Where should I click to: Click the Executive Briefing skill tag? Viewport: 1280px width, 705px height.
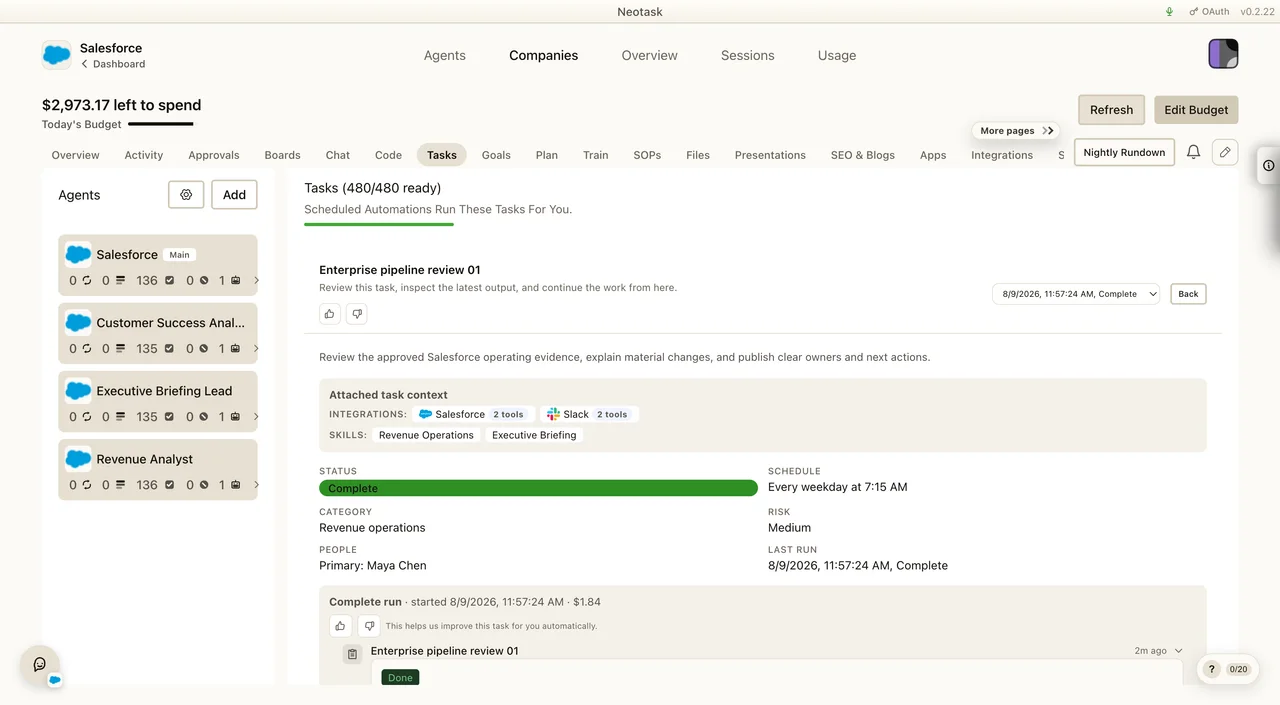coord(534,435)
